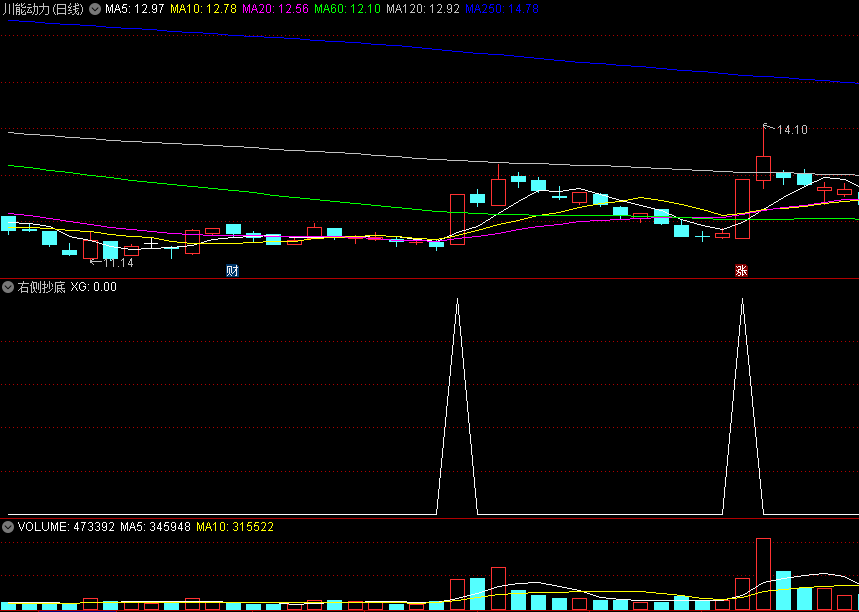Click the blue MA250: 14.78 label

click(x=501, y=9)
